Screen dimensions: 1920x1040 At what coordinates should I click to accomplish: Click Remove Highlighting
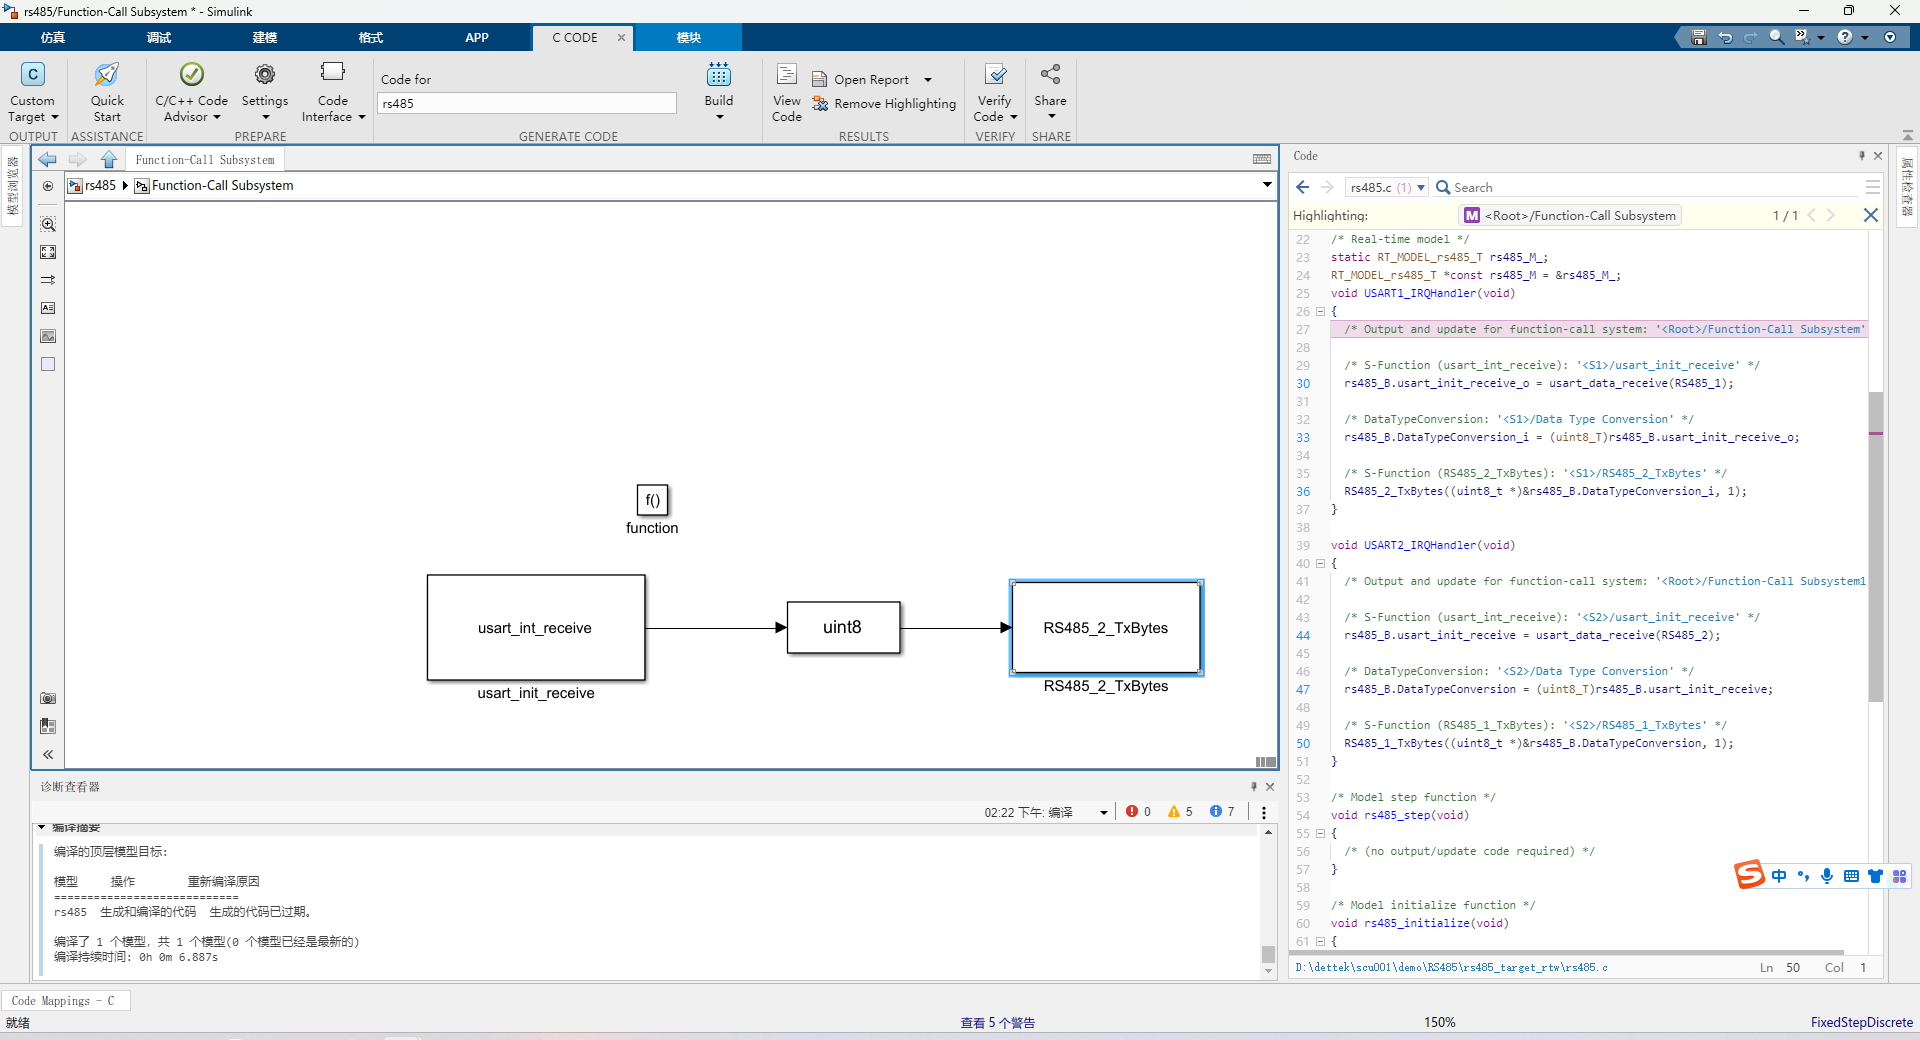(x=884, y=103)
